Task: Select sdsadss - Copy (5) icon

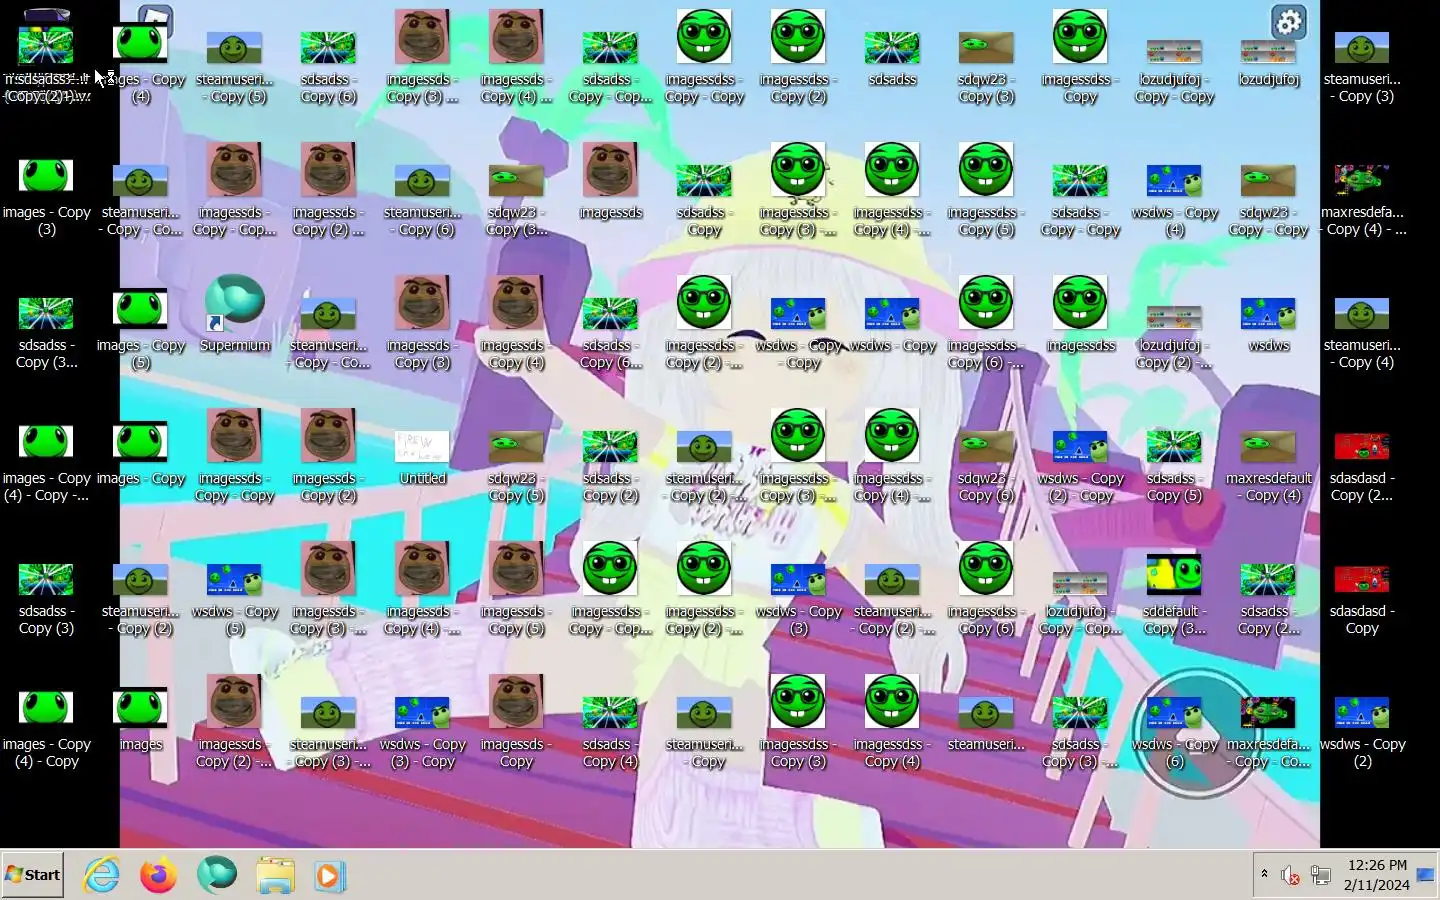Action: (1175, 466)
